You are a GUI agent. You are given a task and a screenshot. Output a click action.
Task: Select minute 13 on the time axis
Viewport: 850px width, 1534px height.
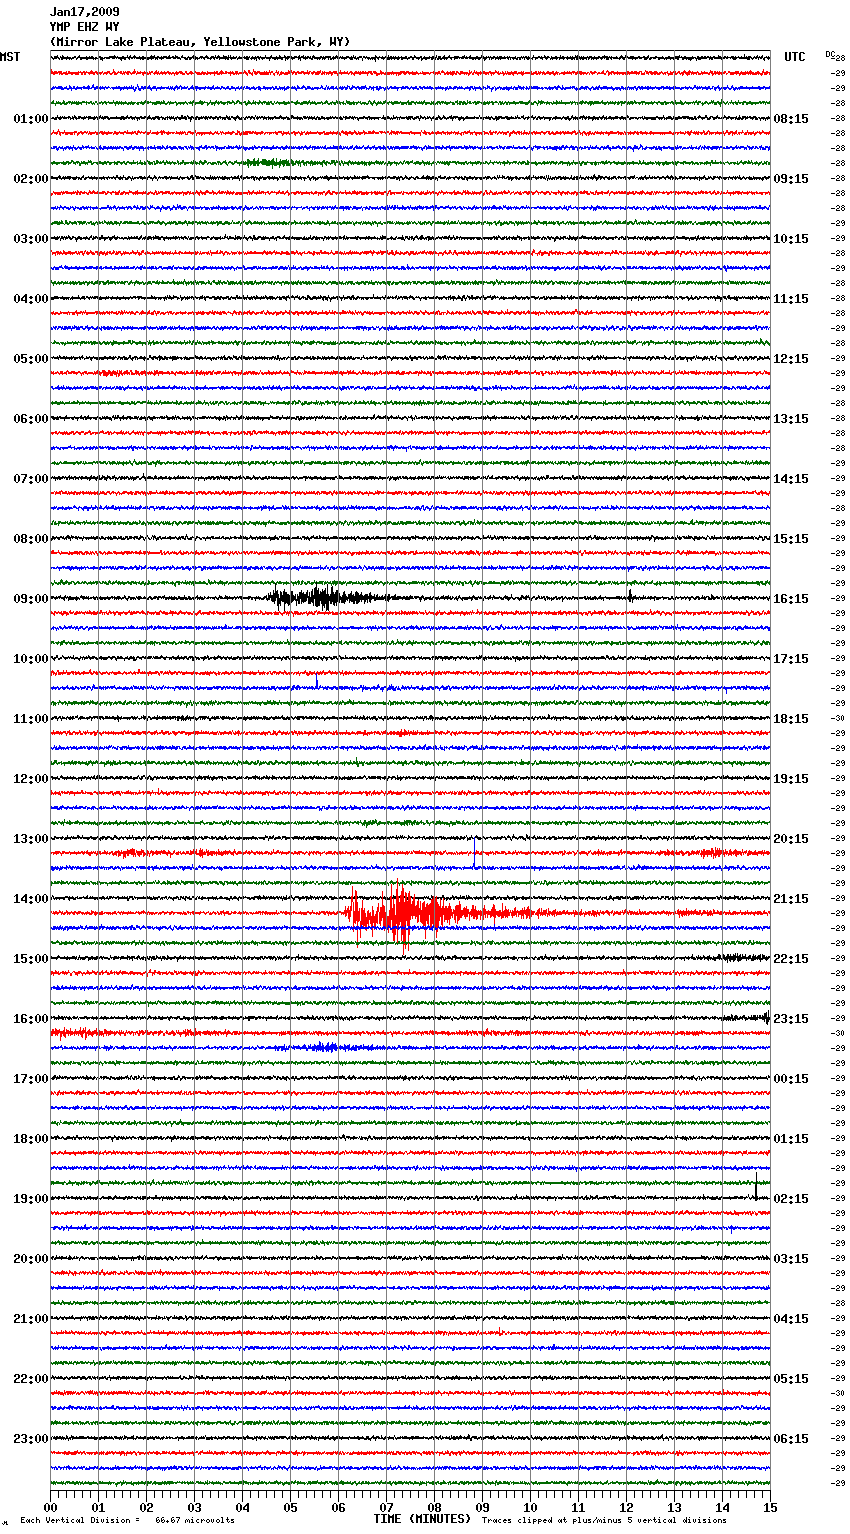point(674,1507)
